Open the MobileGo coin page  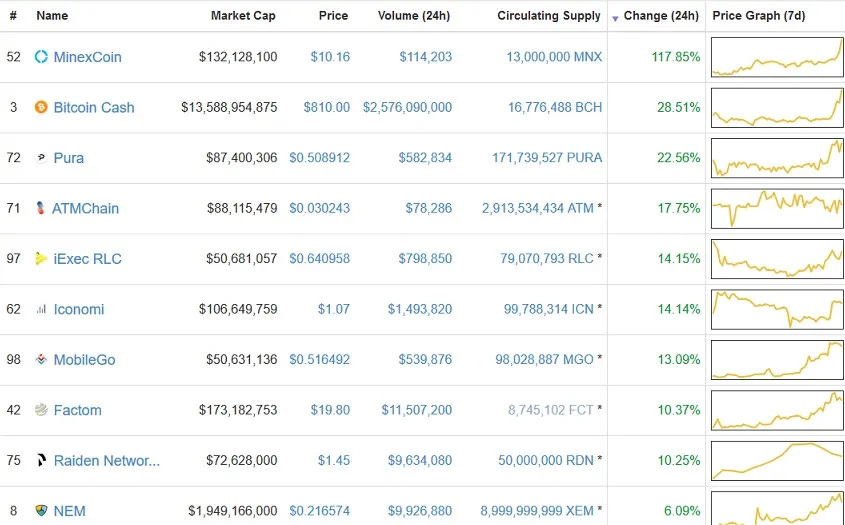(84, 360)
